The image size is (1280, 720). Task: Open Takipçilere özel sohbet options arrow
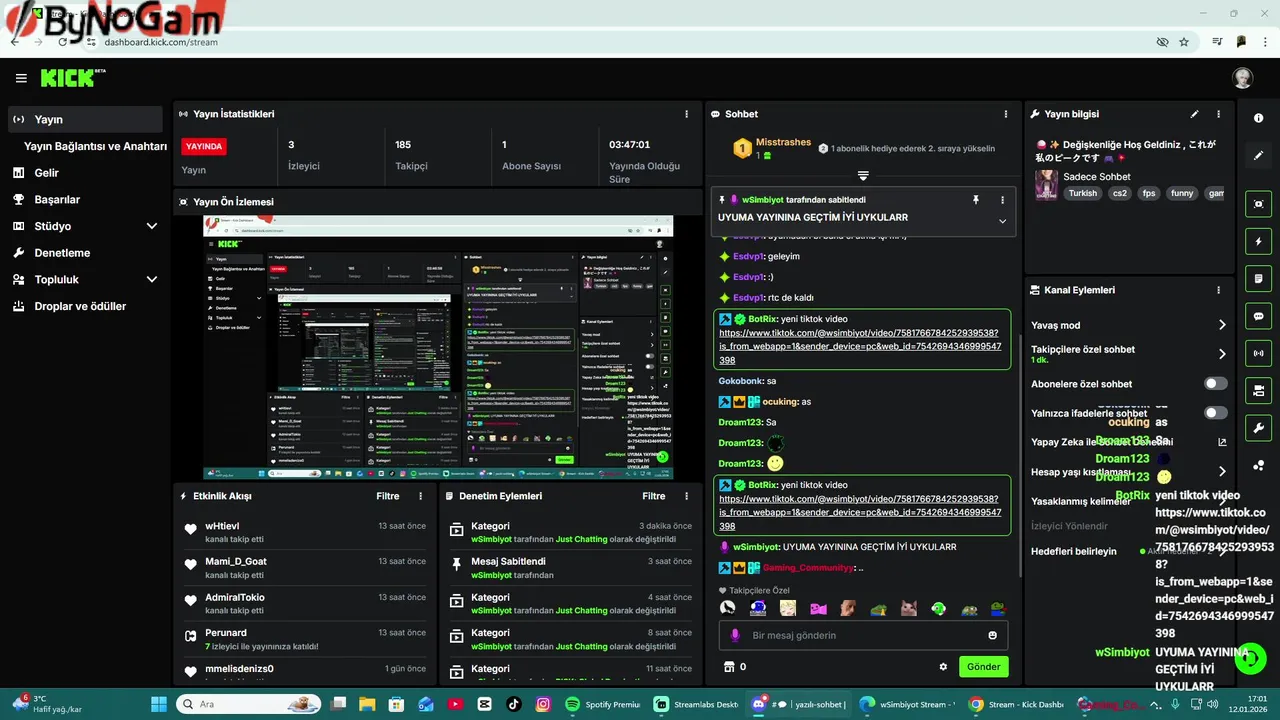click(x=1221, y=354)
